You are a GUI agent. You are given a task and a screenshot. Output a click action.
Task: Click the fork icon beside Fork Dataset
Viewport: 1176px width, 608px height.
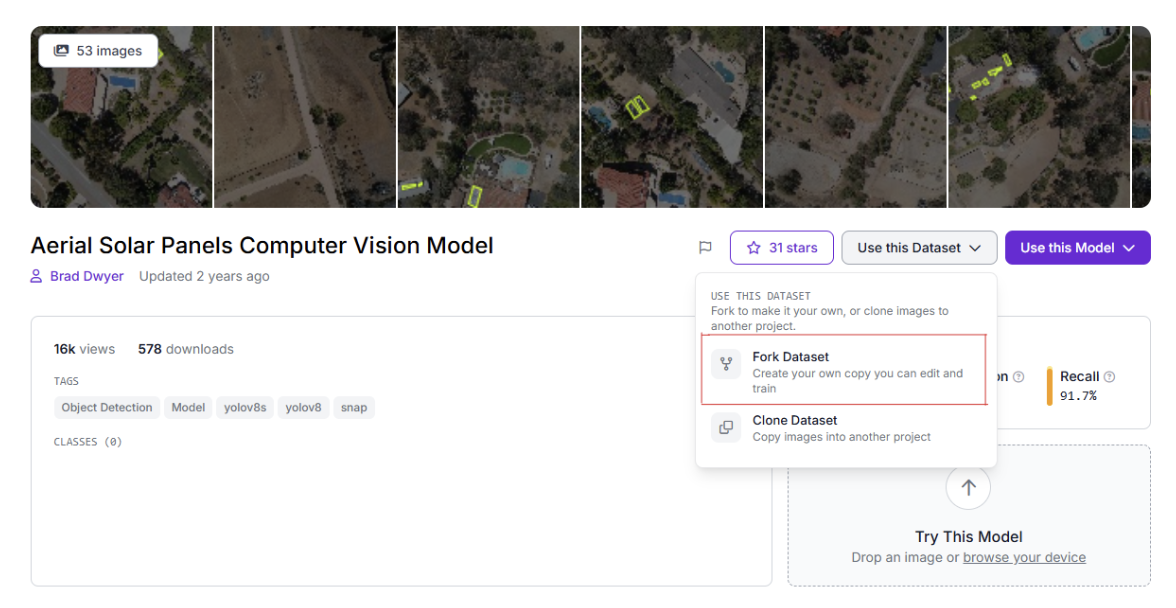726,365
